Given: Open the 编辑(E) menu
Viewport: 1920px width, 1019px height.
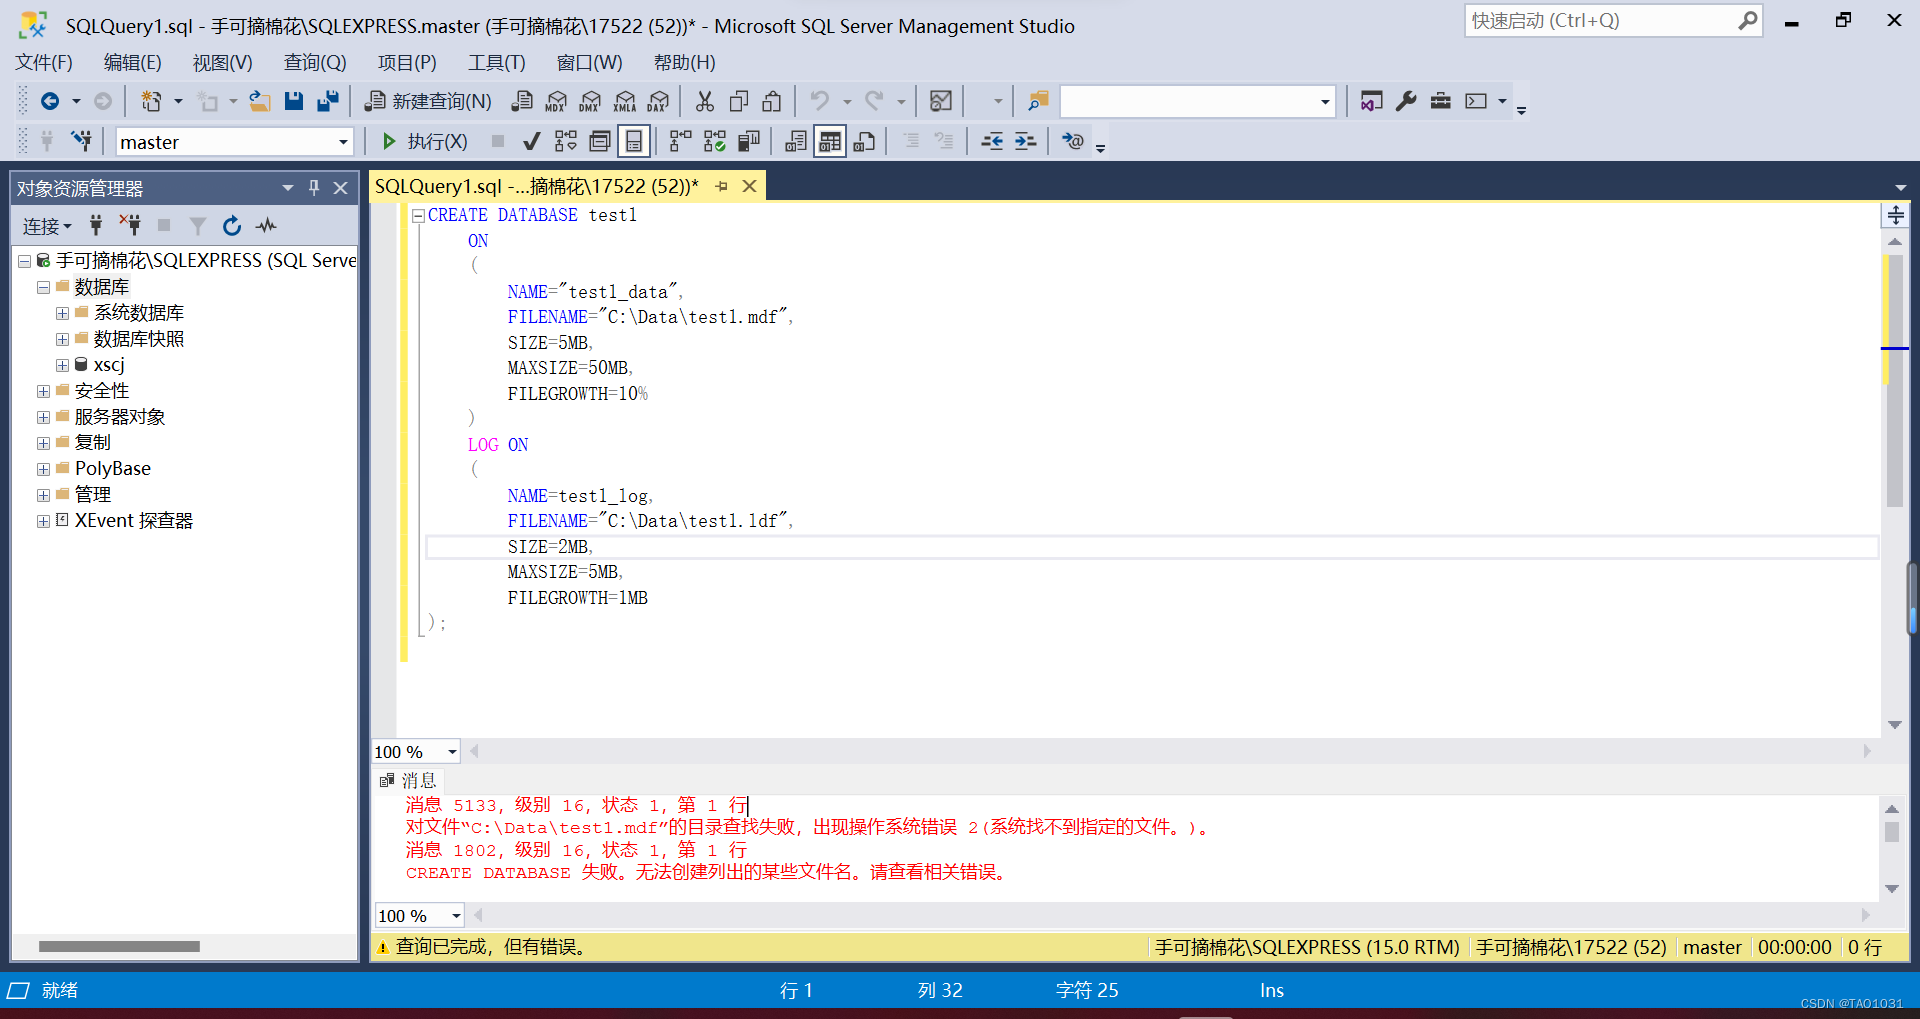Looking at the screenshot, I should click(133, 63).
